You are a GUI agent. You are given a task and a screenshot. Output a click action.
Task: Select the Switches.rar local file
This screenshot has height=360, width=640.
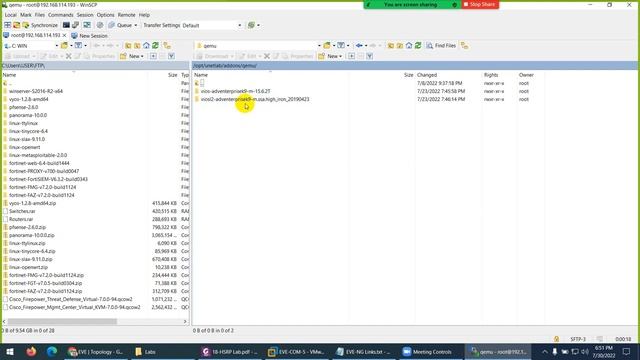click(22, 211)
